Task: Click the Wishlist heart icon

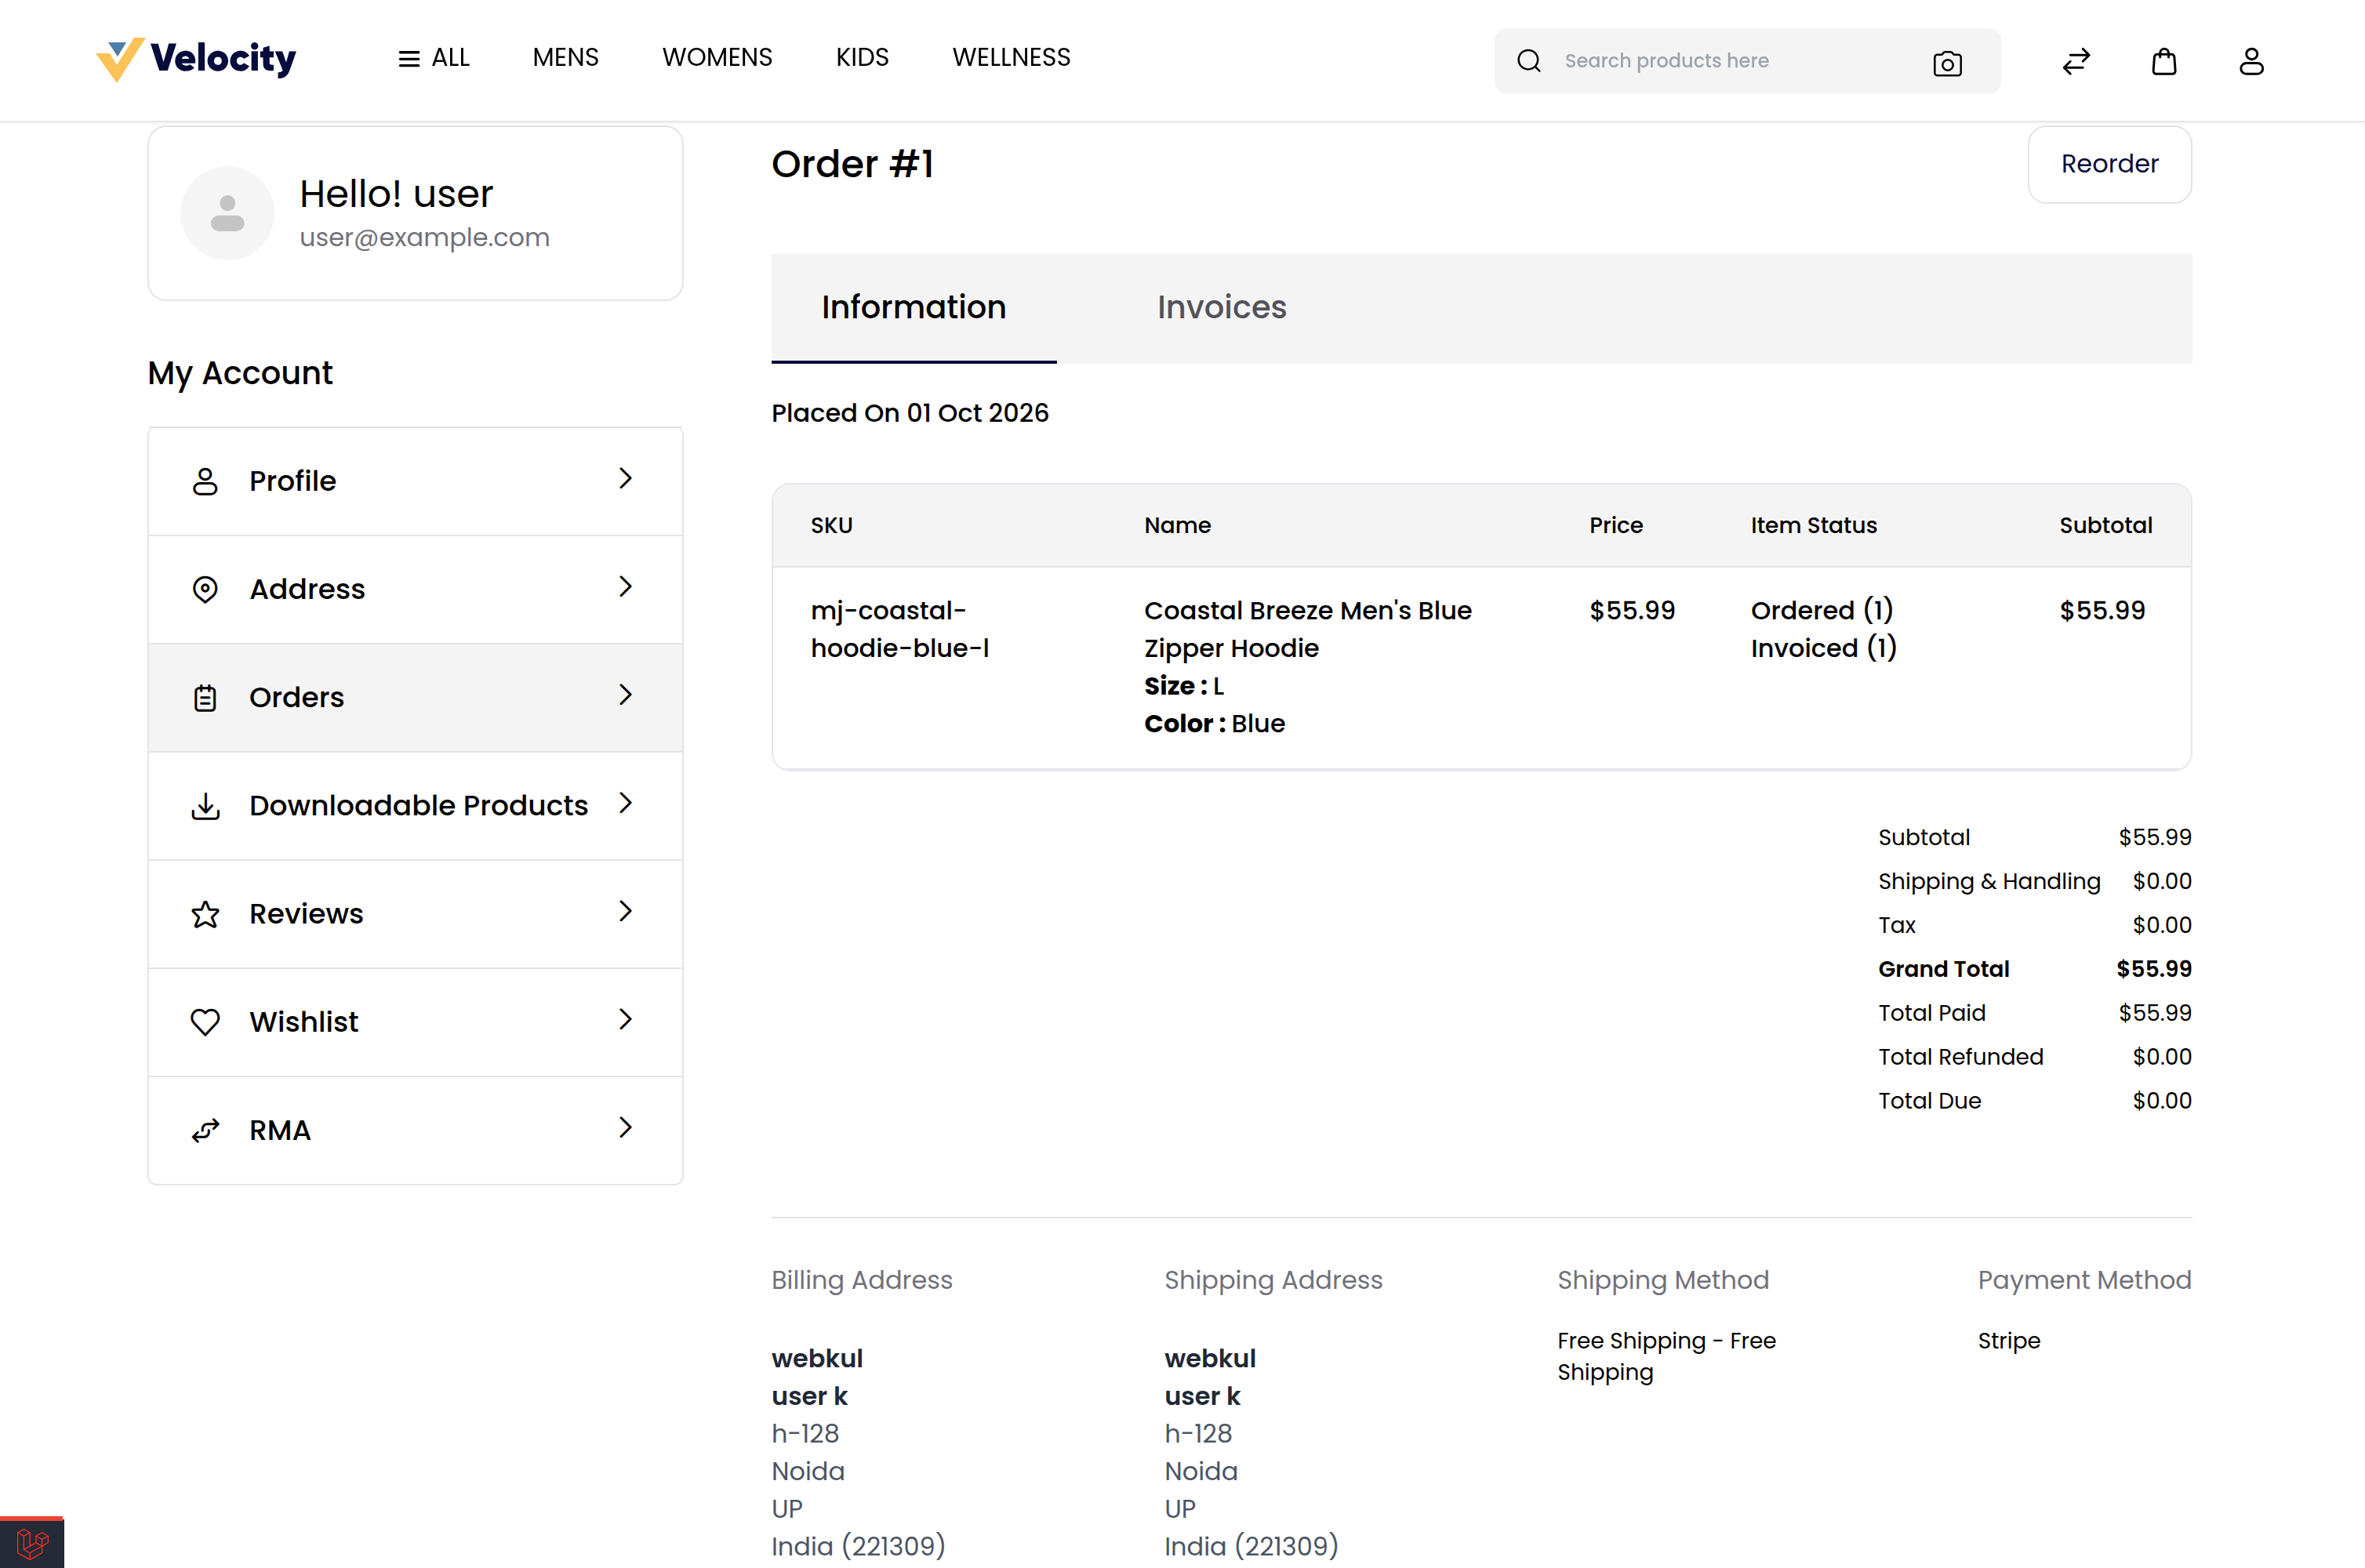Action: point(205,1022)
